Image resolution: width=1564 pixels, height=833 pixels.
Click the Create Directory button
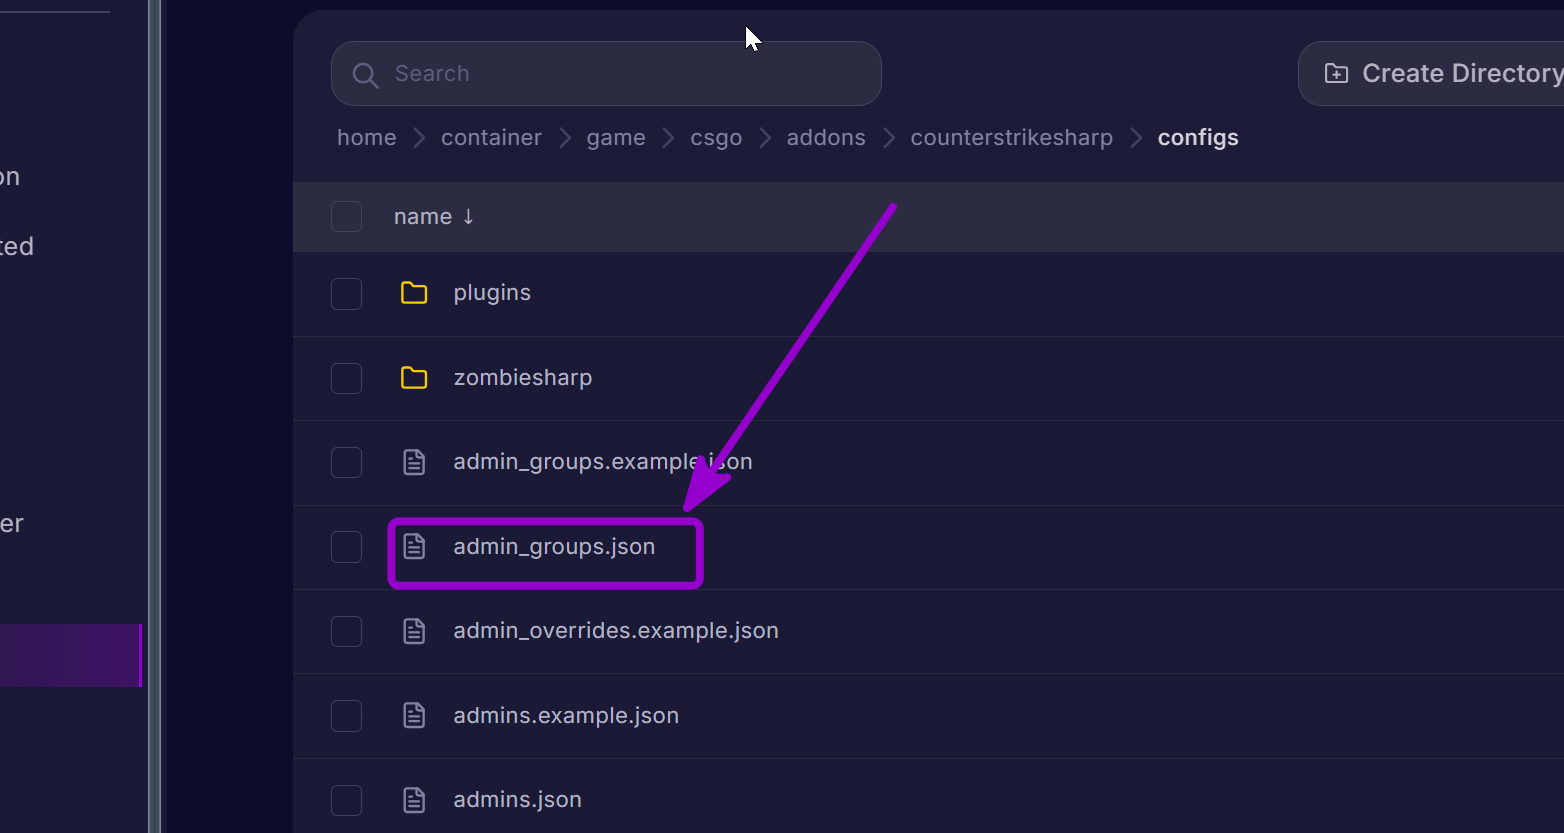[x=1431, y=73]
